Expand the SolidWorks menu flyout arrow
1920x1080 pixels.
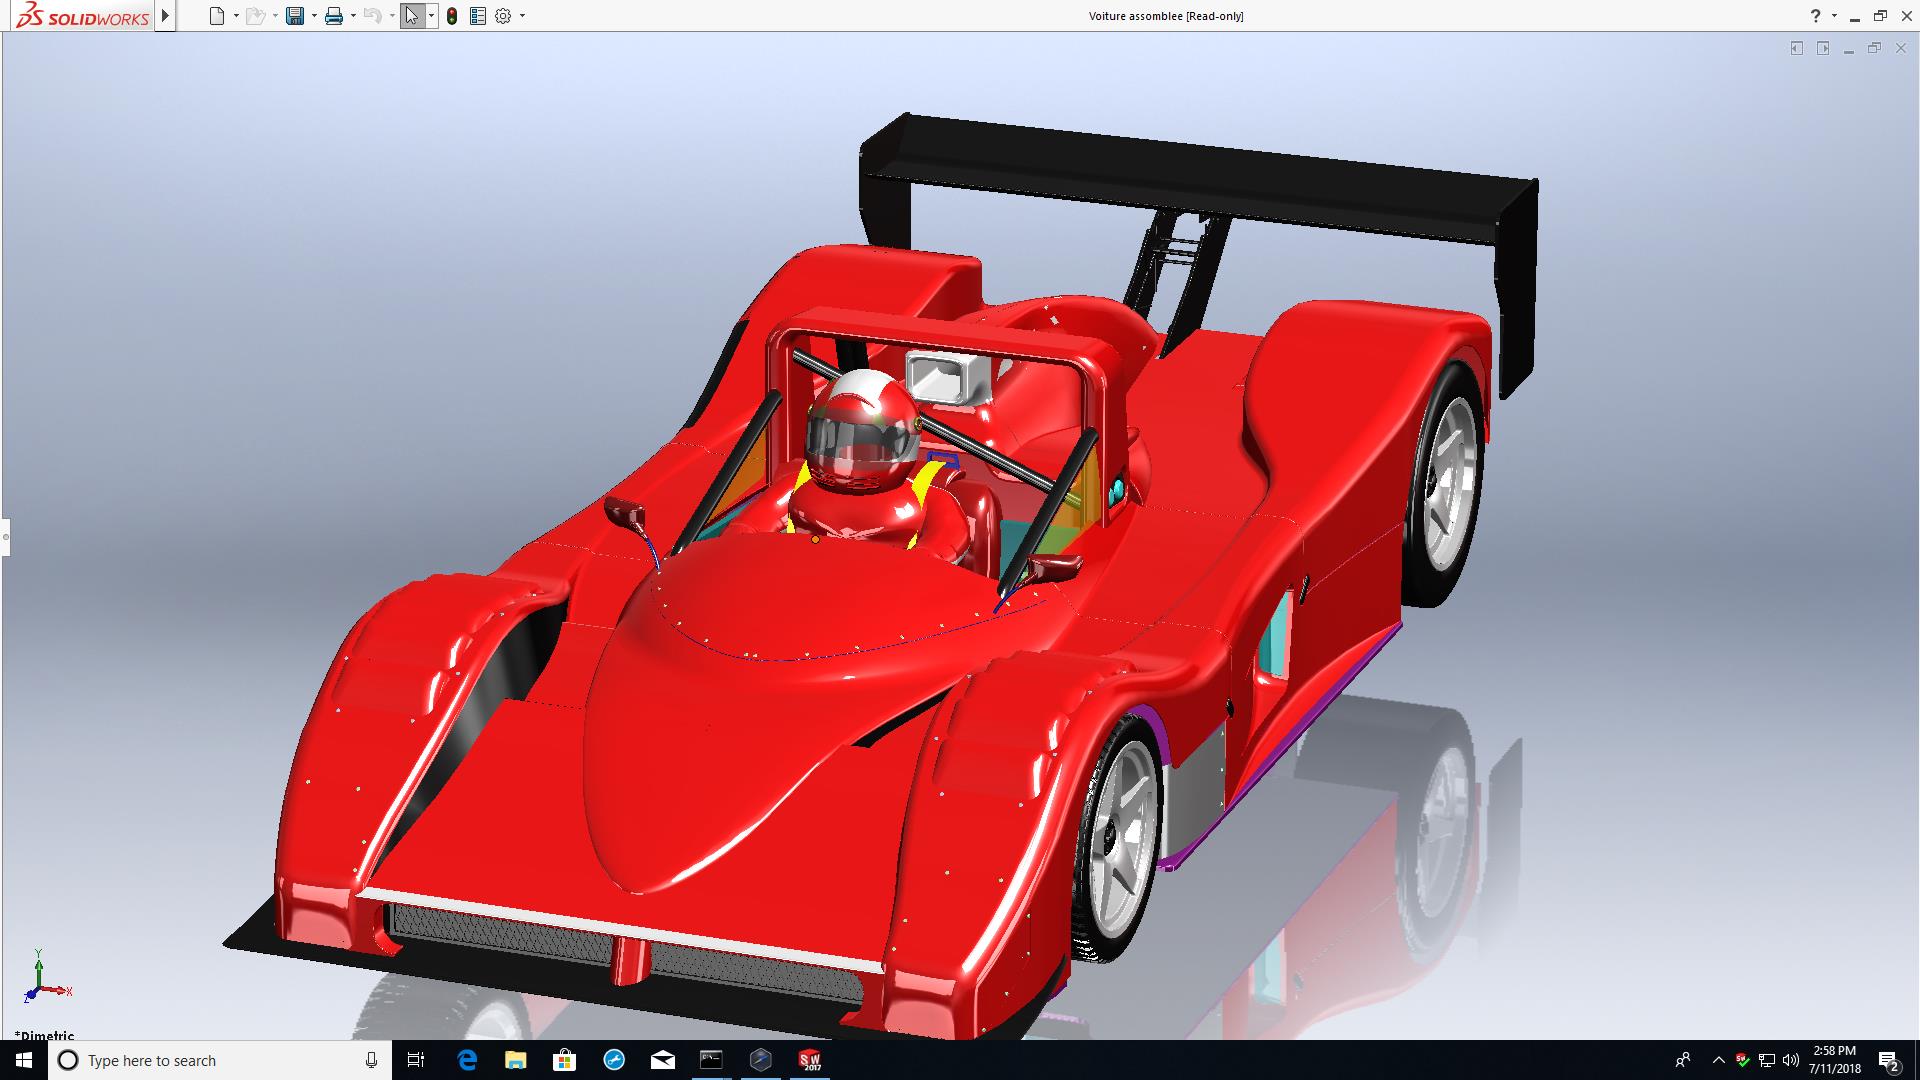tap(166, 16)
